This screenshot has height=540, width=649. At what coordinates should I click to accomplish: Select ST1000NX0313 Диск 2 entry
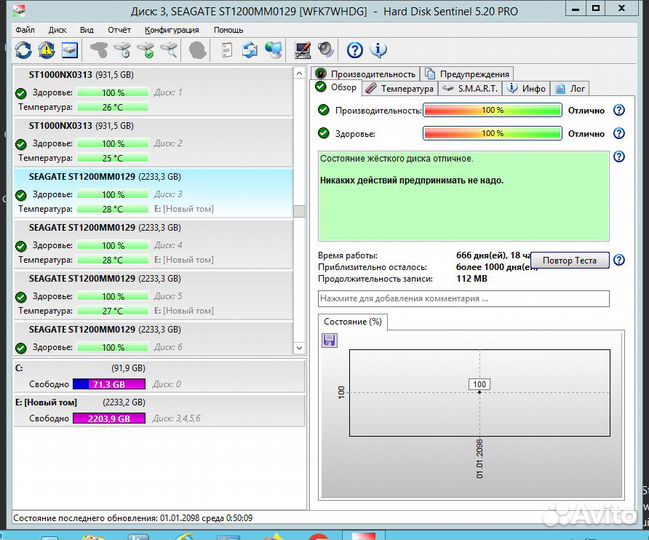pos(153,143)
